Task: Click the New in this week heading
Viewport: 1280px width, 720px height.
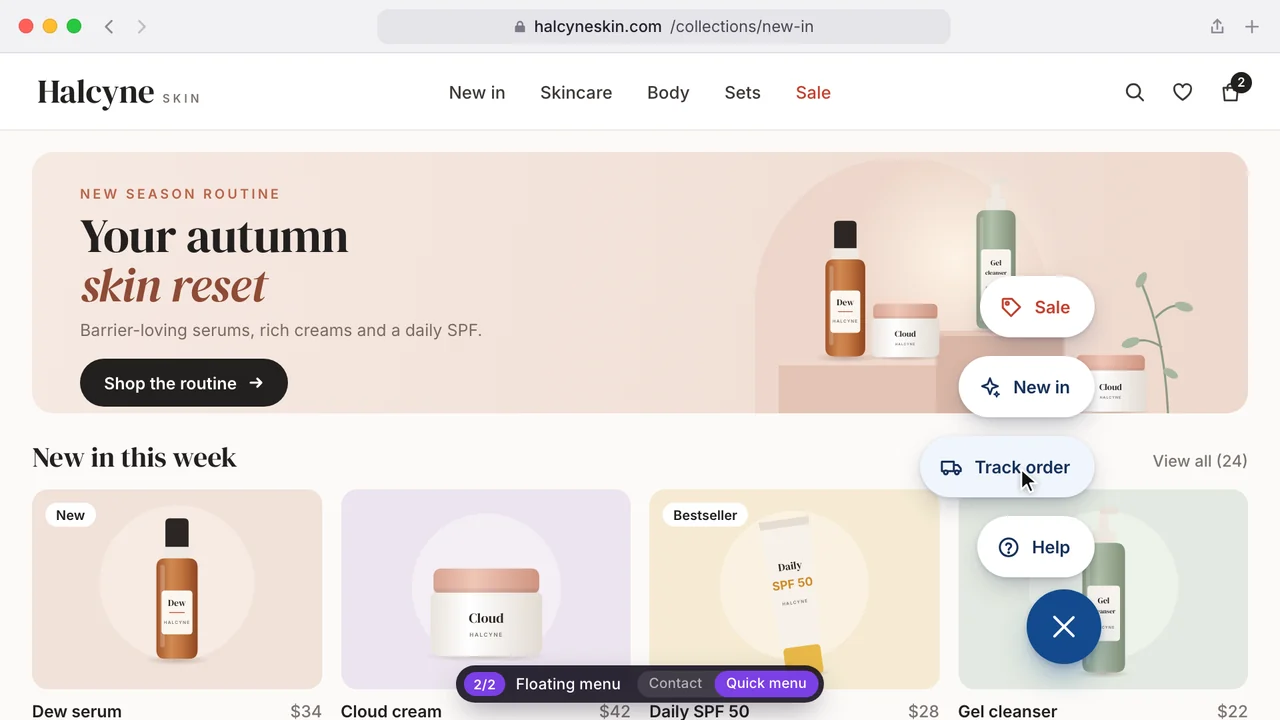Action: click(134, 458)
